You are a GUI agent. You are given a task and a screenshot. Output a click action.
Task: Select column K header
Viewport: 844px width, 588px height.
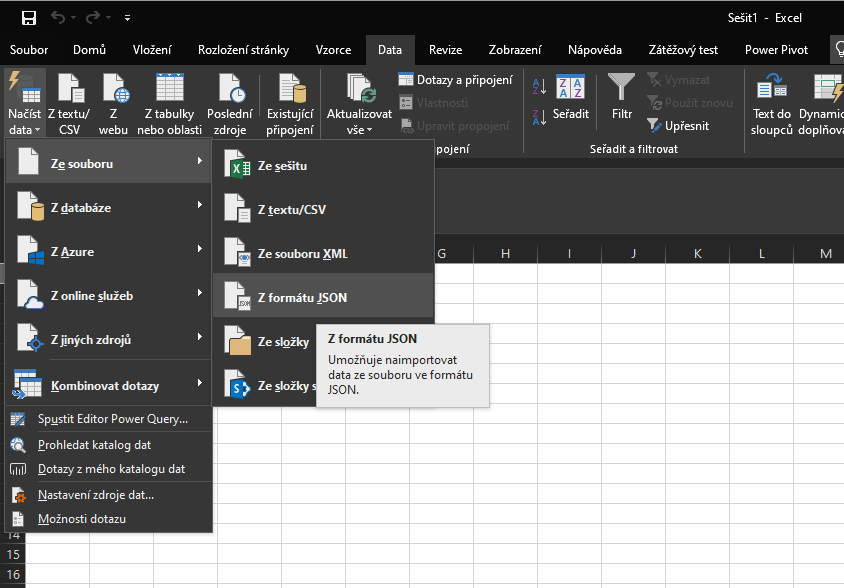coord(697,254)
